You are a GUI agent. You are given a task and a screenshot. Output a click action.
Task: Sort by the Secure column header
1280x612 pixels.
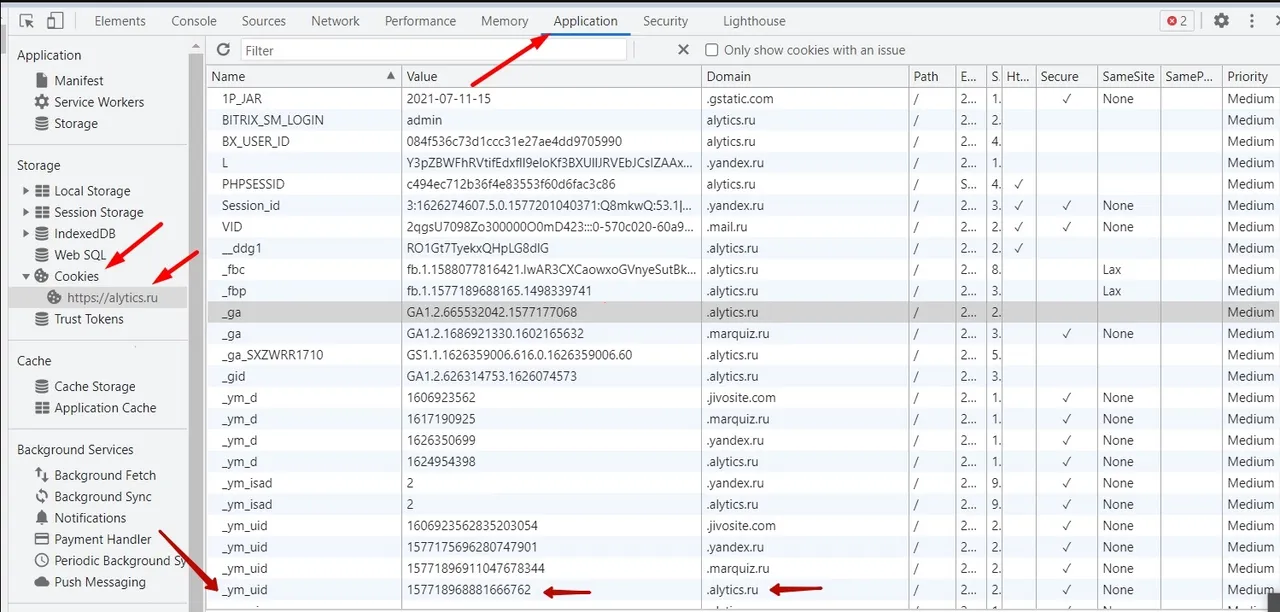1065,77
